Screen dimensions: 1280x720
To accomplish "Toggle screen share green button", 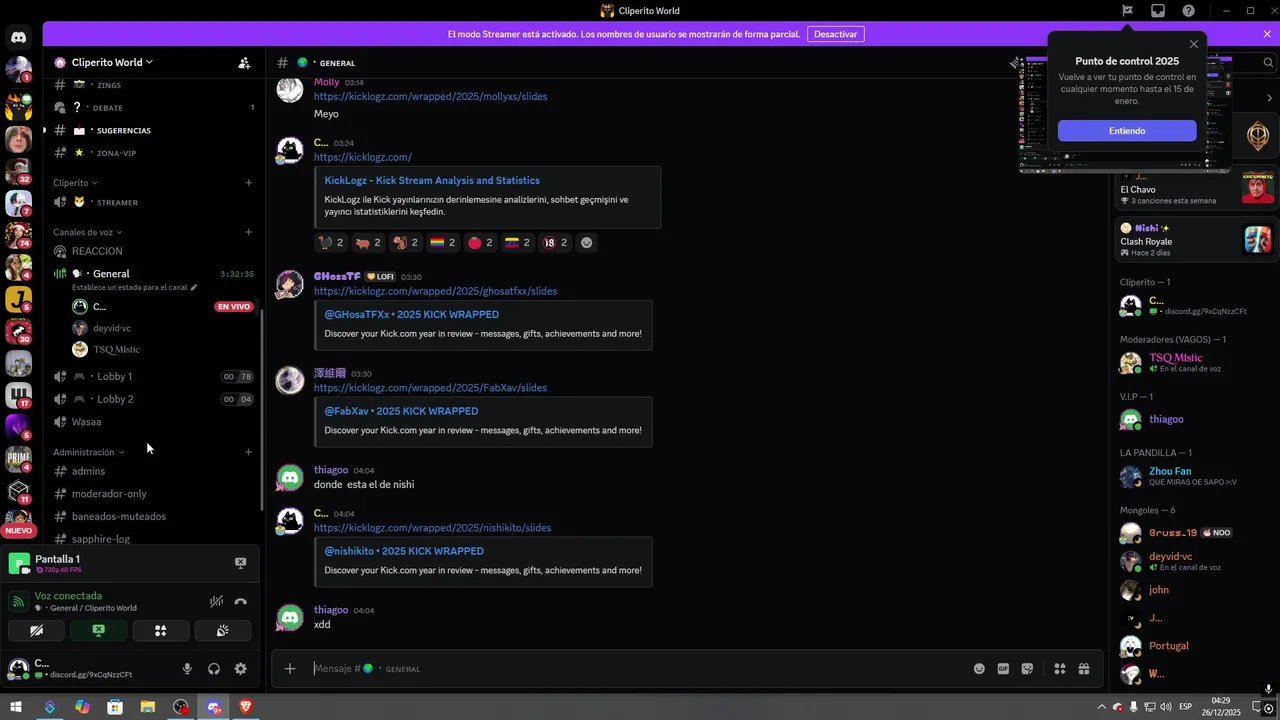I will coord(98,630).
